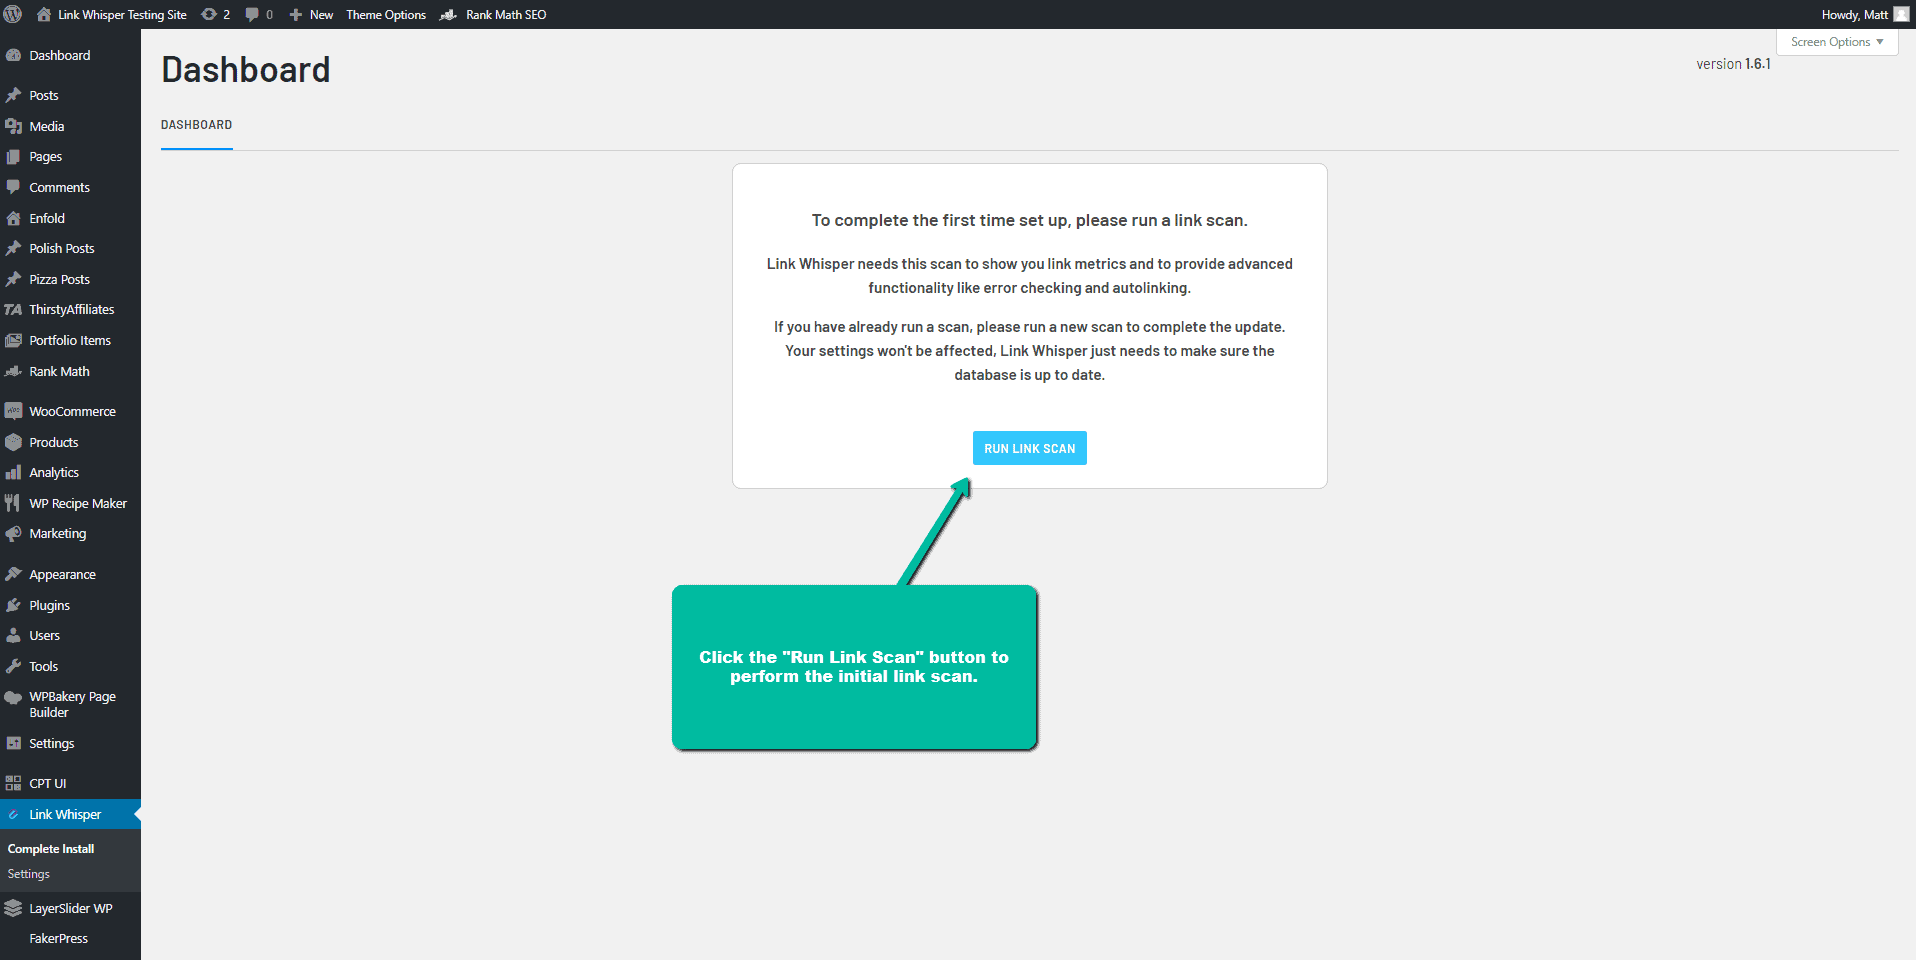Select the LayerSlider WP sidebar icon
The height and width of the screenshot is (960, 1916).
click(14, 908)
